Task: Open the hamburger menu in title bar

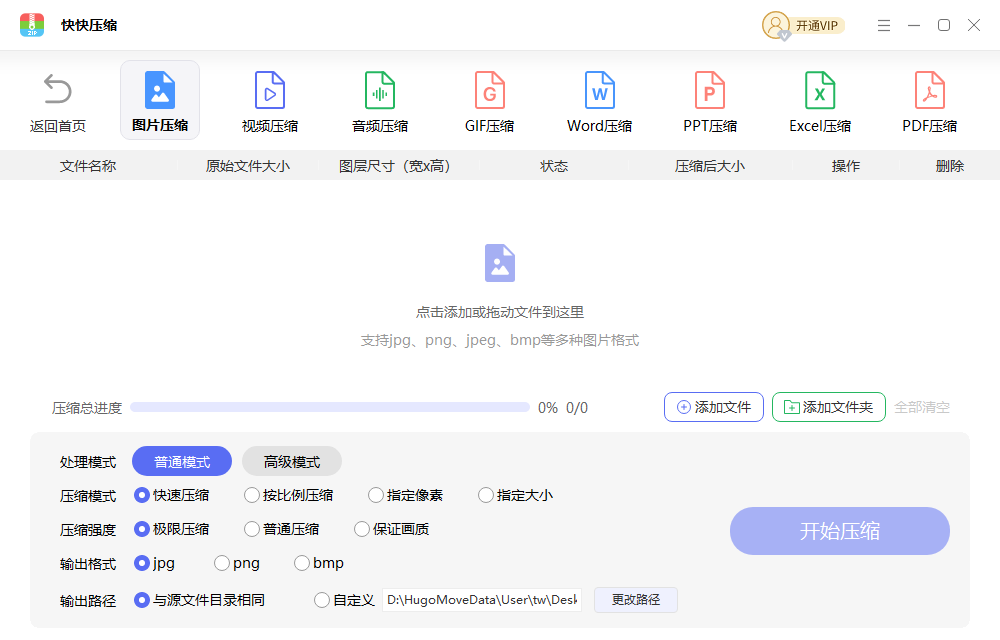Action: tap(884, 25)
